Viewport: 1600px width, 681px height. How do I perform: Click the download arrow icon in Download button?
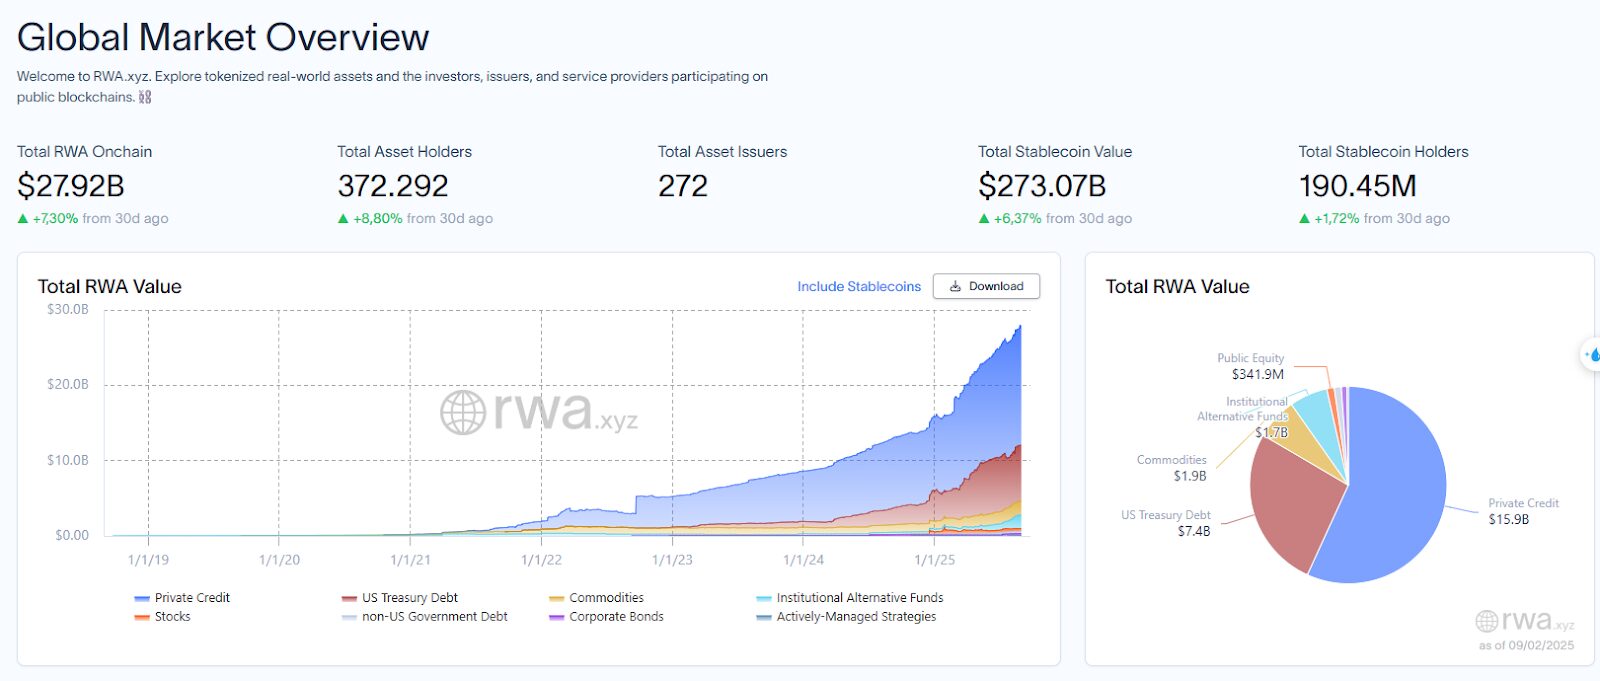tap(955, 286)
